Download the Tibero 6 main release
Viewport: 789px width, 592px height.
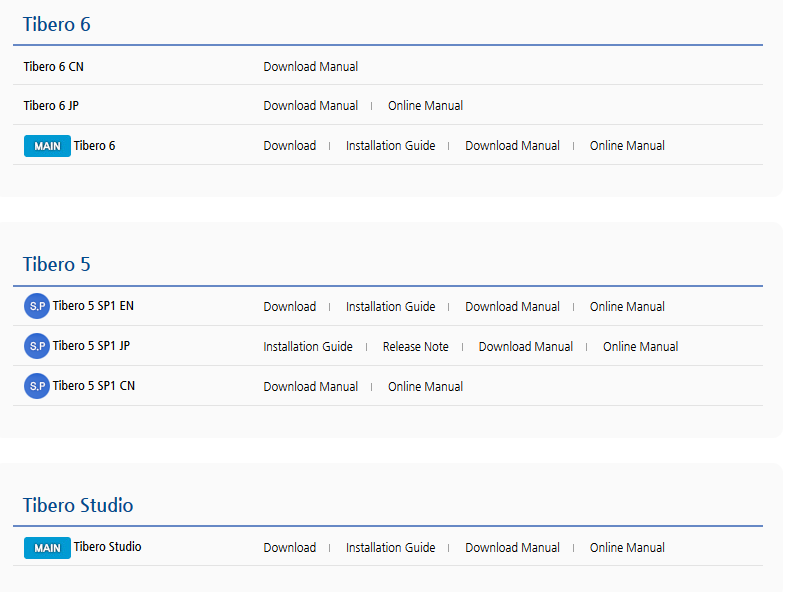(x=290, y=145)
